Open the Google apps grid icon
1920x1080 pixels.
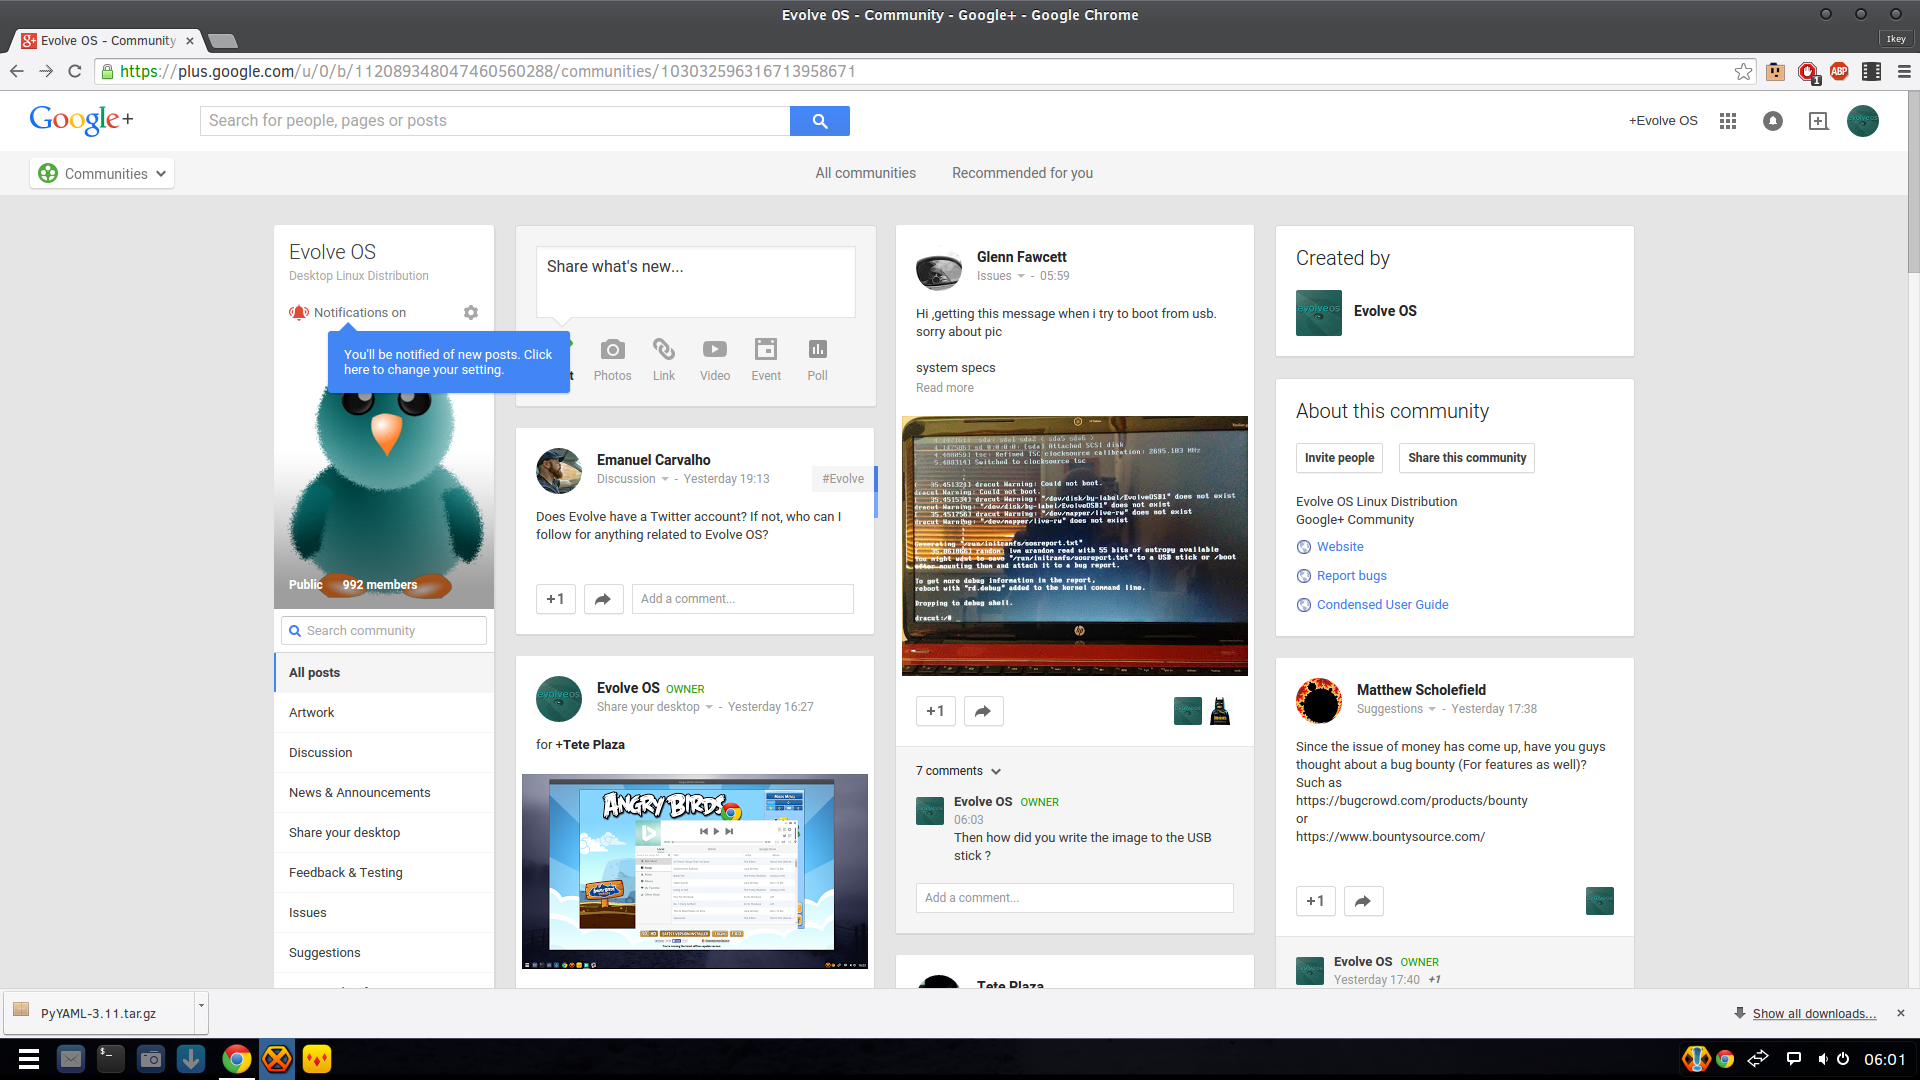click(x=1727, y=121)
